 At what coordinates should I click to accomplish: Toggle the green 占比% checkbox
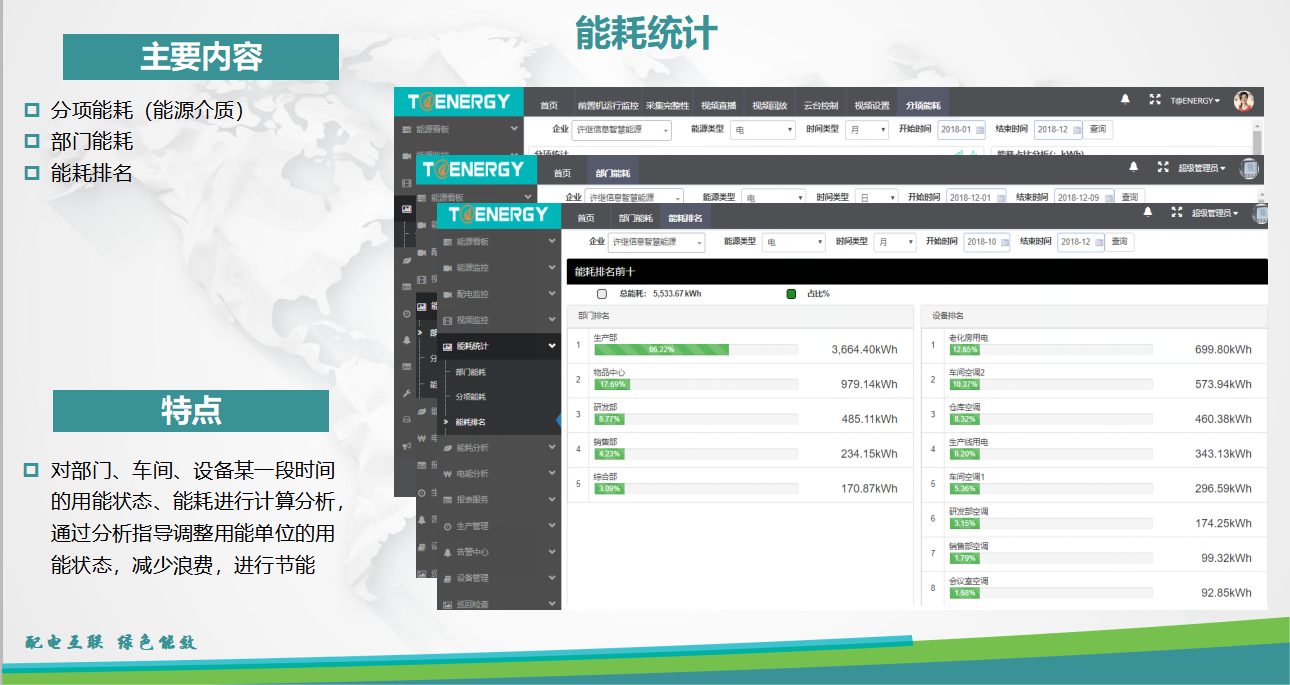click(x=791, y=294)
